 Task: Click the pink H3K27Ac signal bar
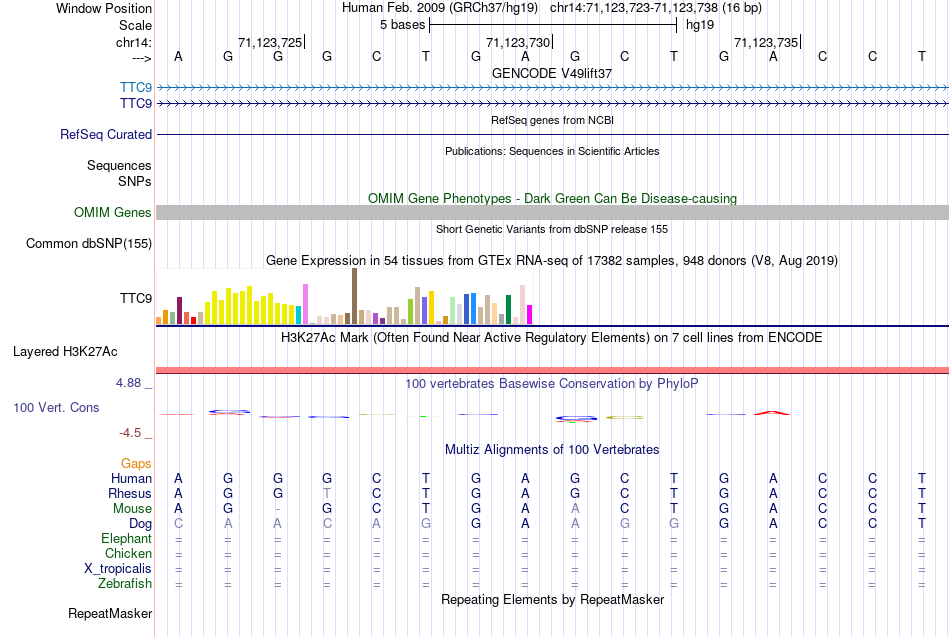click(552, 370)
